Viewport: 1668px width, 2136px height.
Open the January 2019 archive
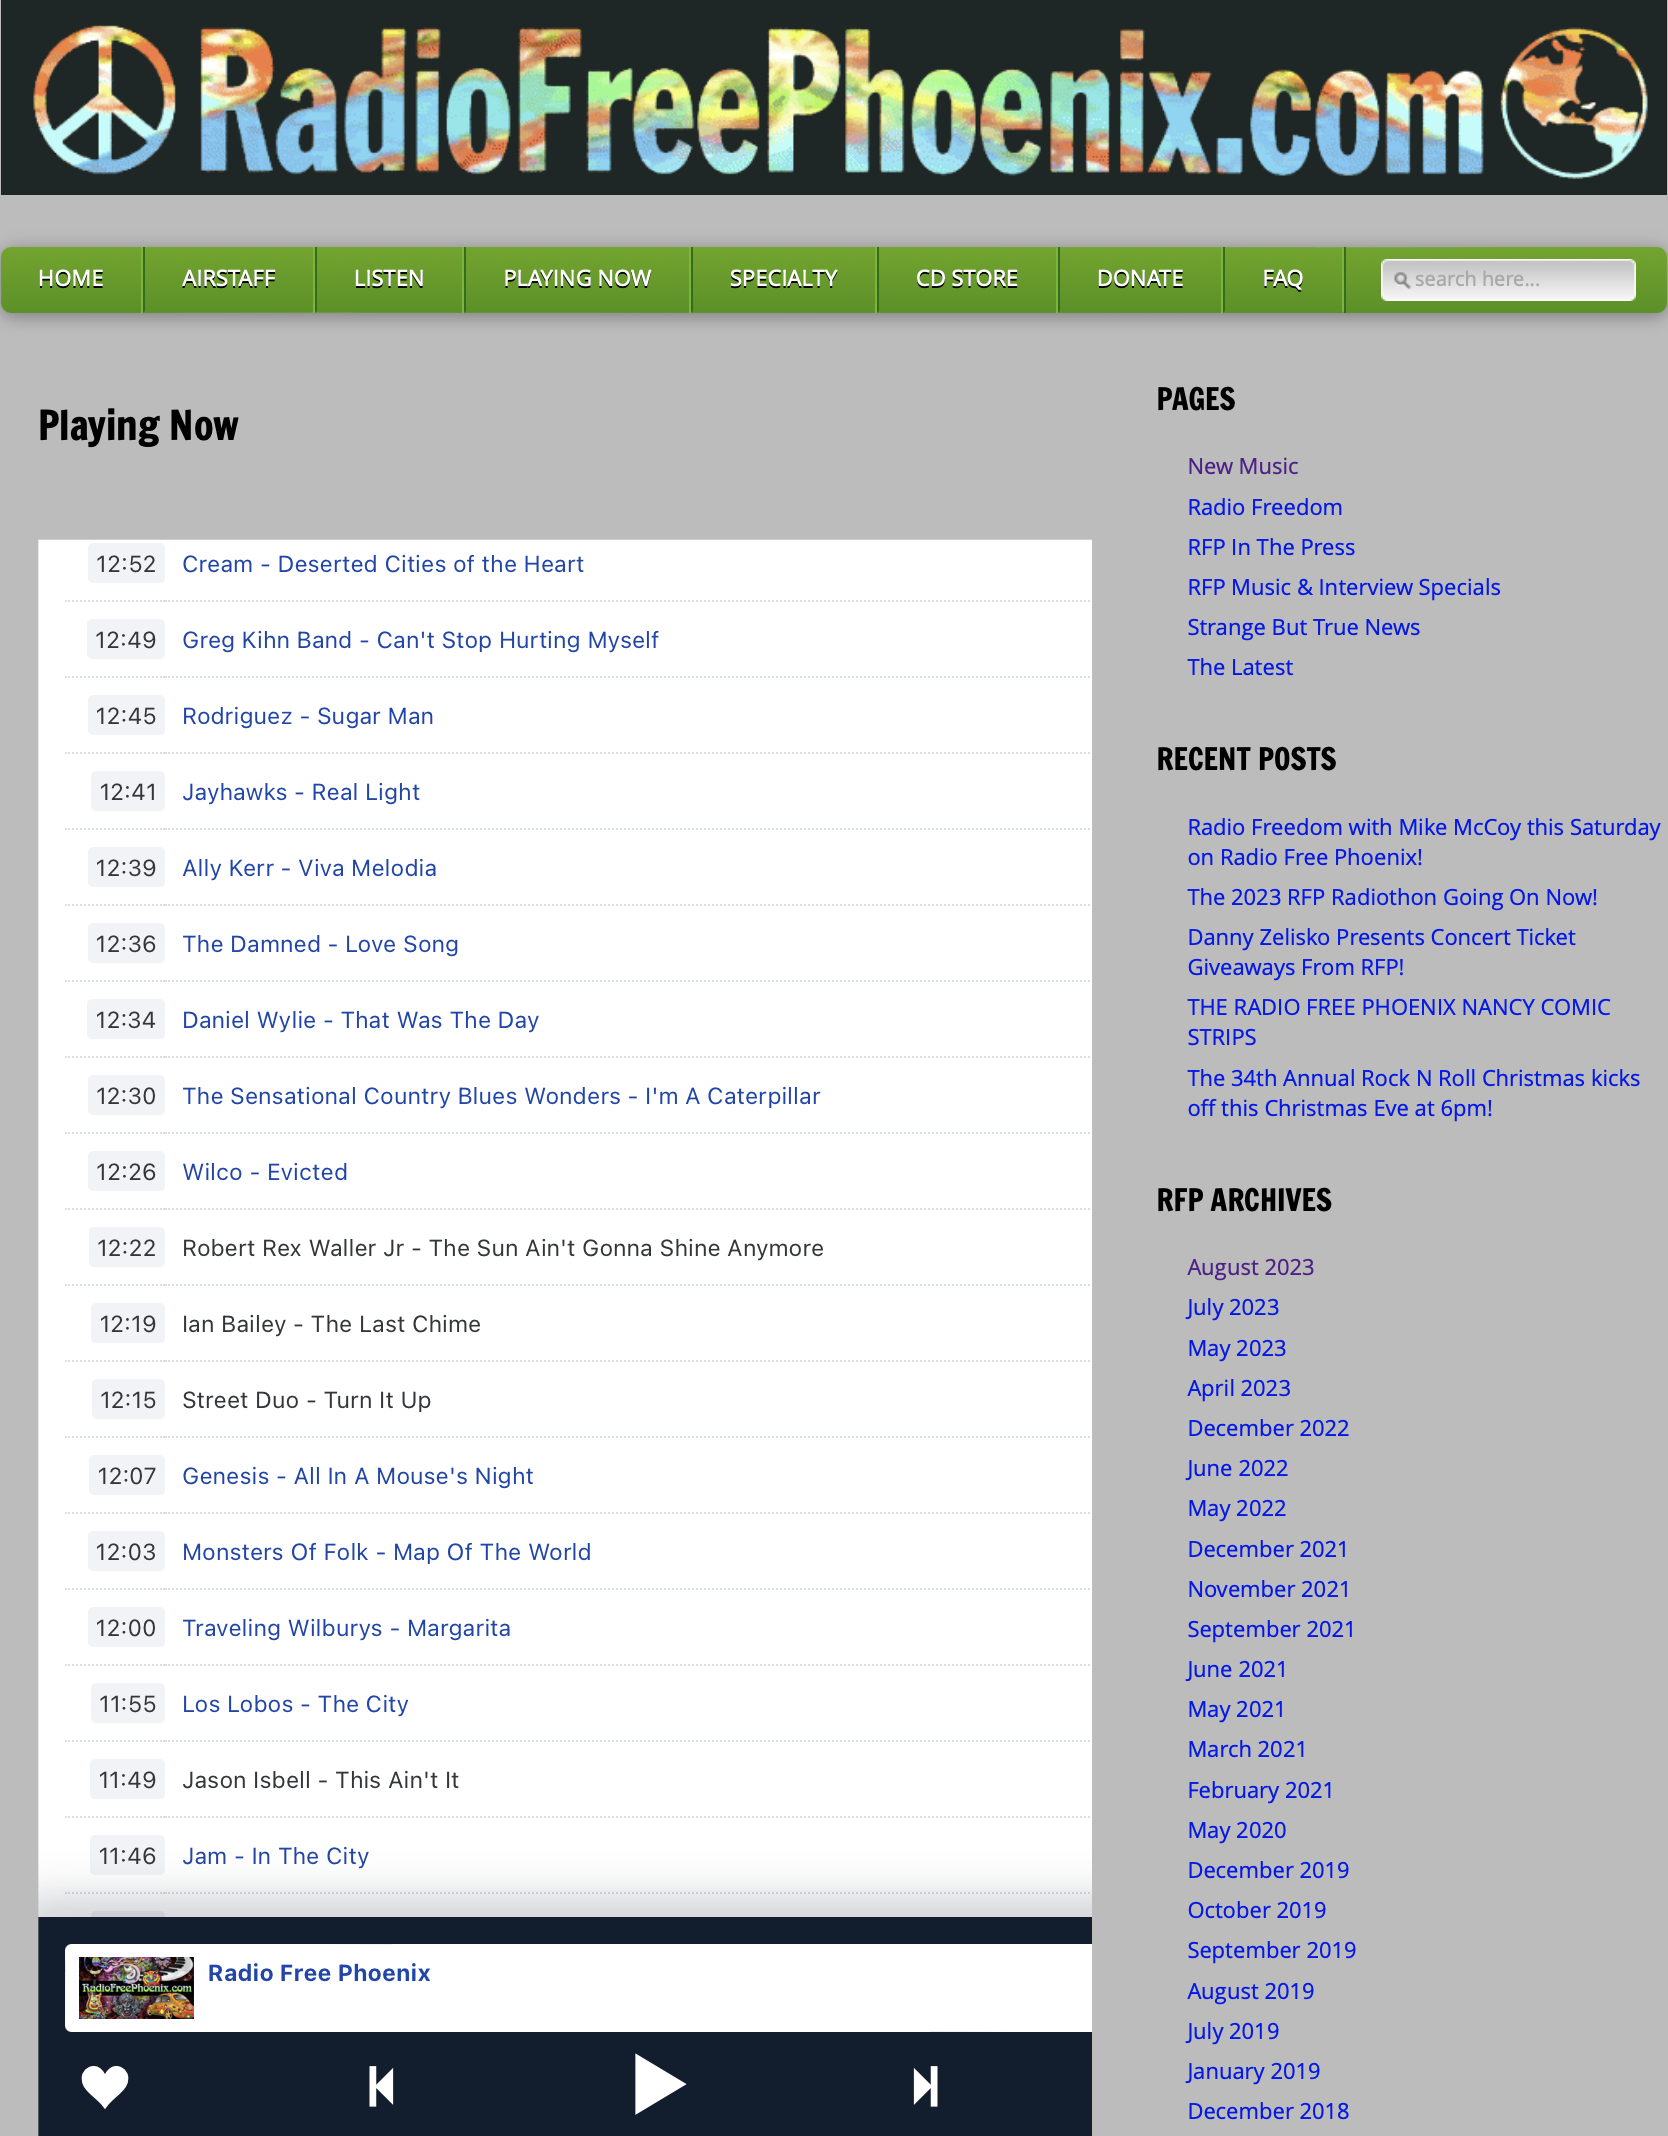click(1254, 2071)
